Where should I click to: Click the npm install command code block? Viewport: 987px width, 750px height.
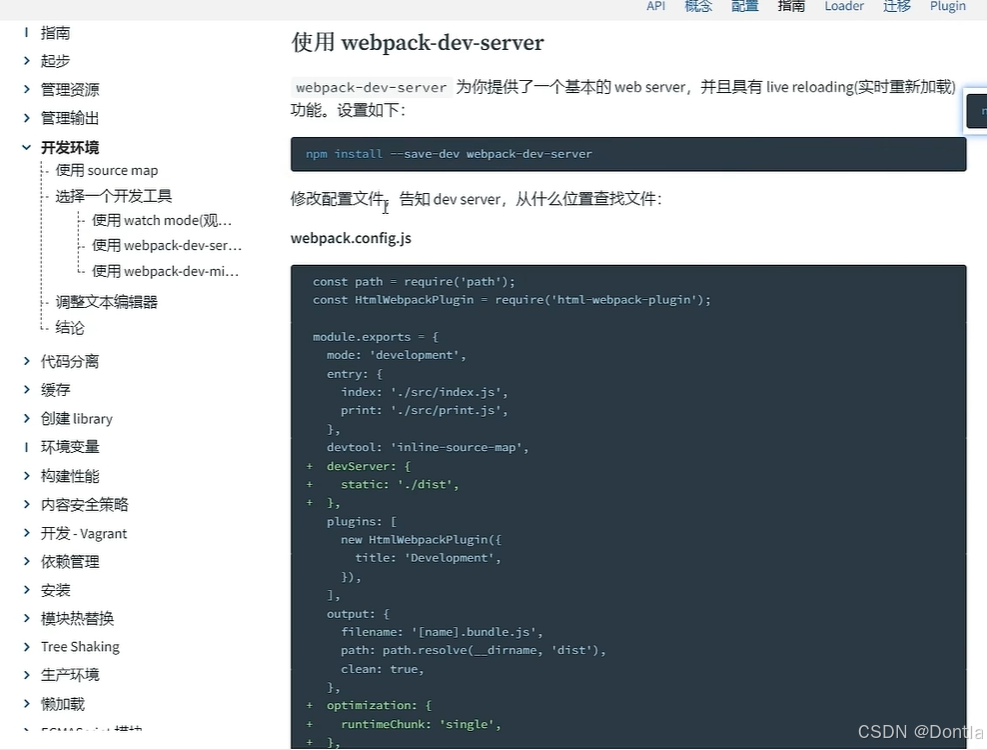click(x=628, y=154)
